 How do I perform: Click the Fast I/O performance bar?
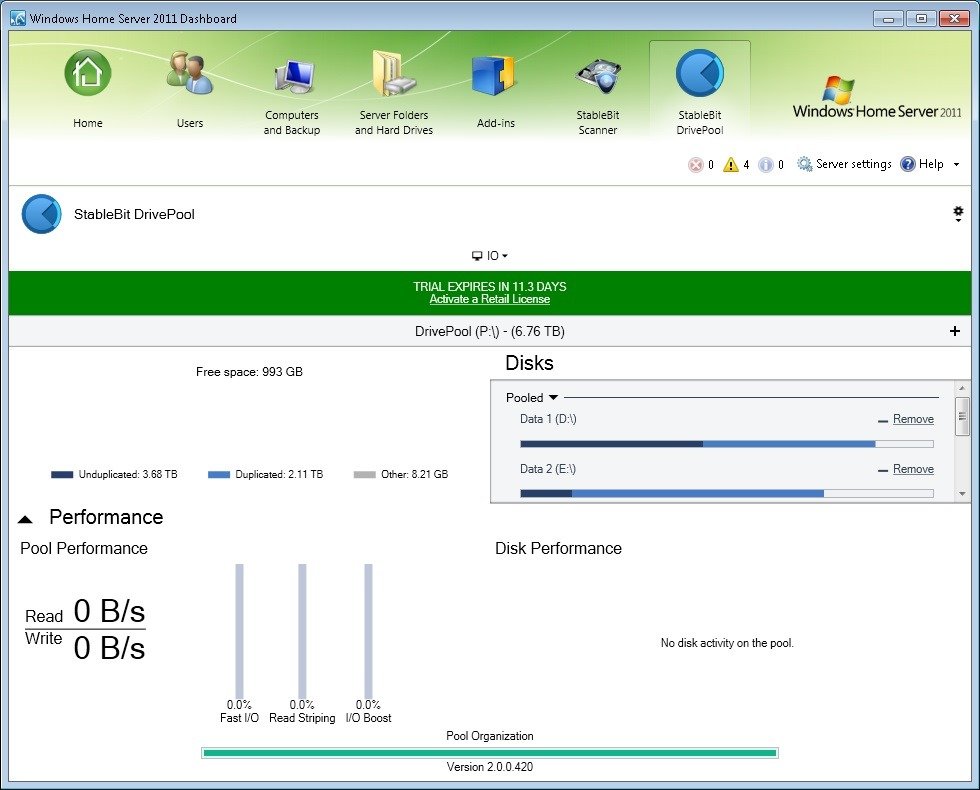[239, 631]
